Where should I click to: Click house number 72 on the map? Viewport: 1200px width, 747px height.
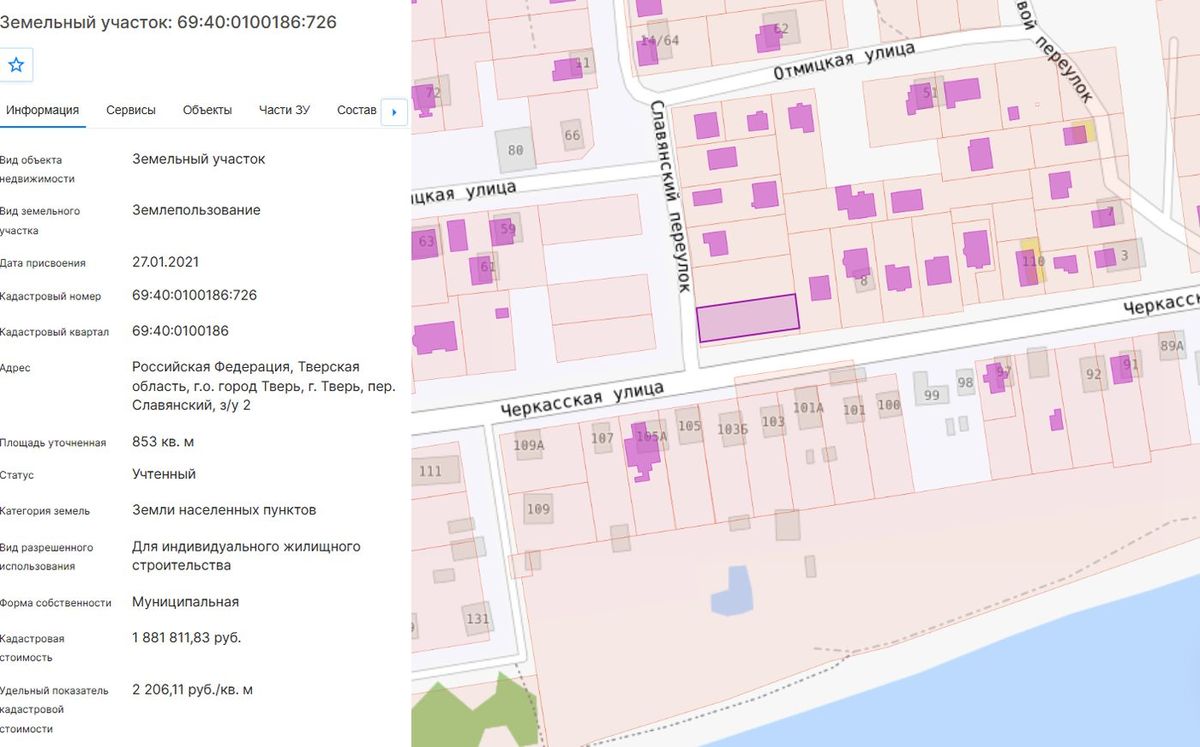(433, 93)
